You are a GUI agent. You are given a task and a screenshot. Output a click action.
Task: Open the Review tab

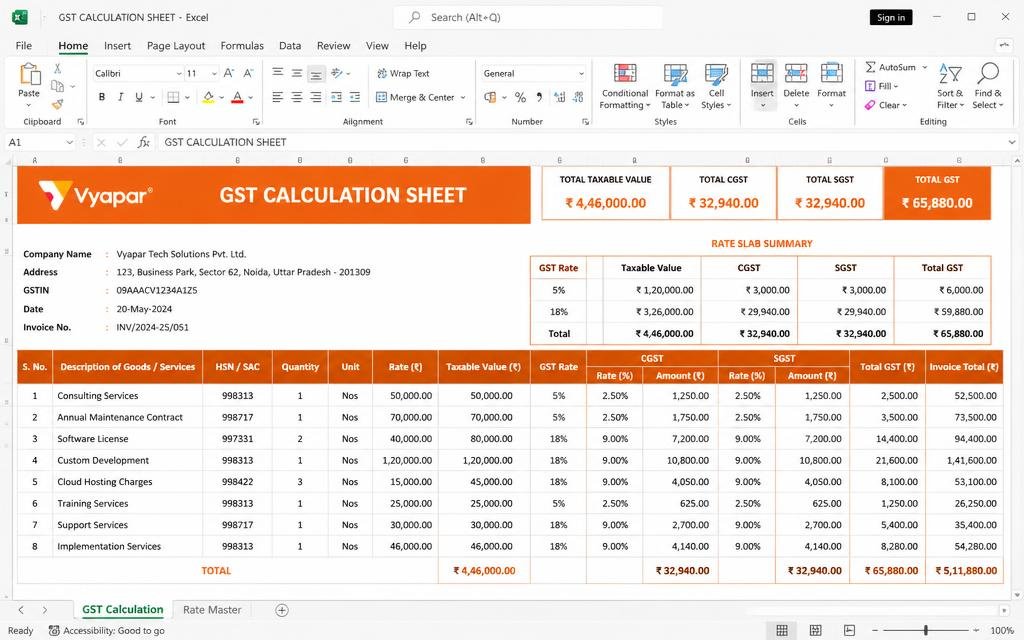click(x=334, y=46)
